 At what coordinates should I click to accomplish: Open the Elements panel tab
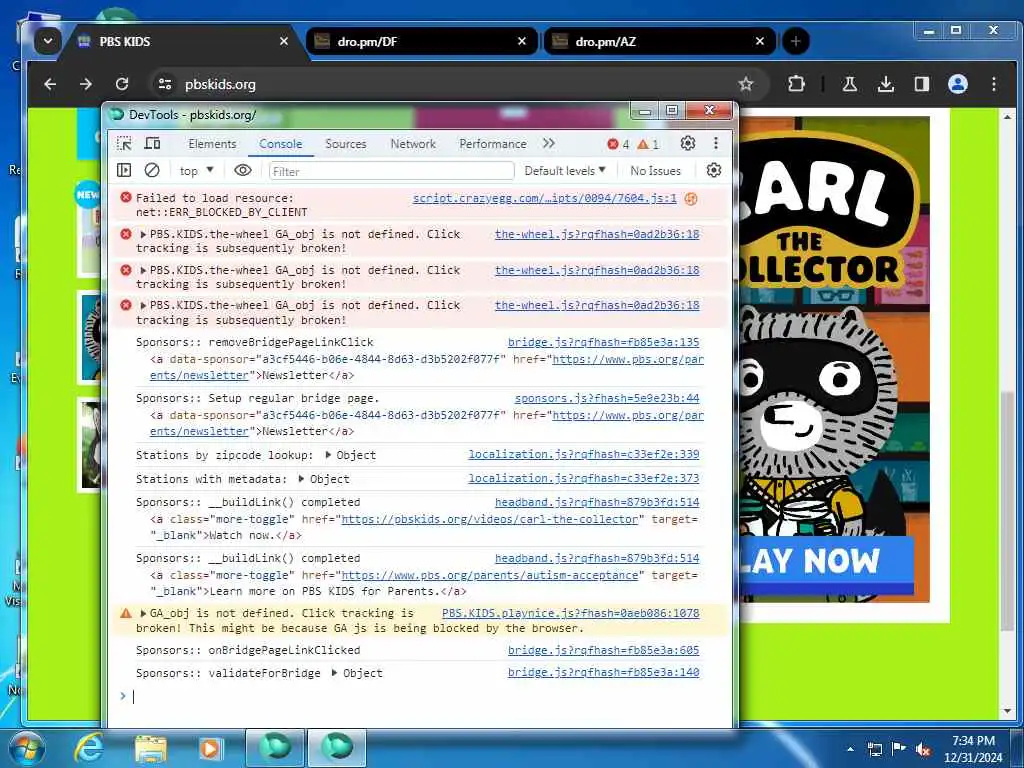(x=212, y=144)
